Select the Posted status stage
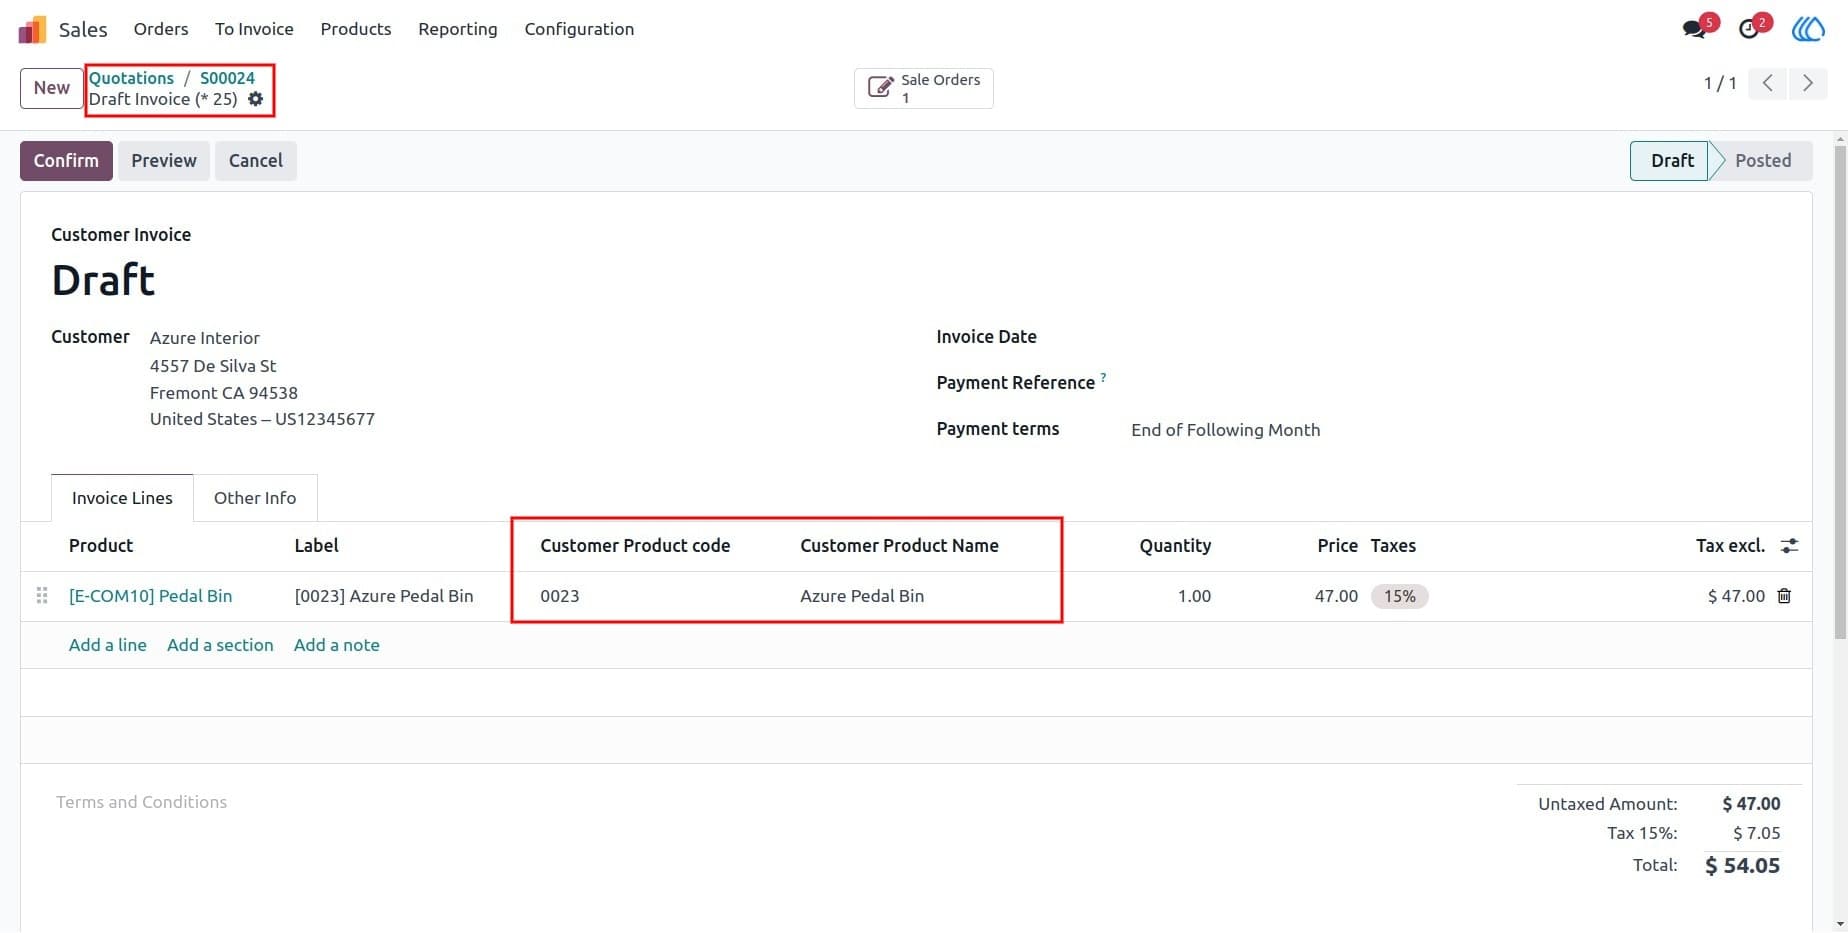 [1762, 161]
